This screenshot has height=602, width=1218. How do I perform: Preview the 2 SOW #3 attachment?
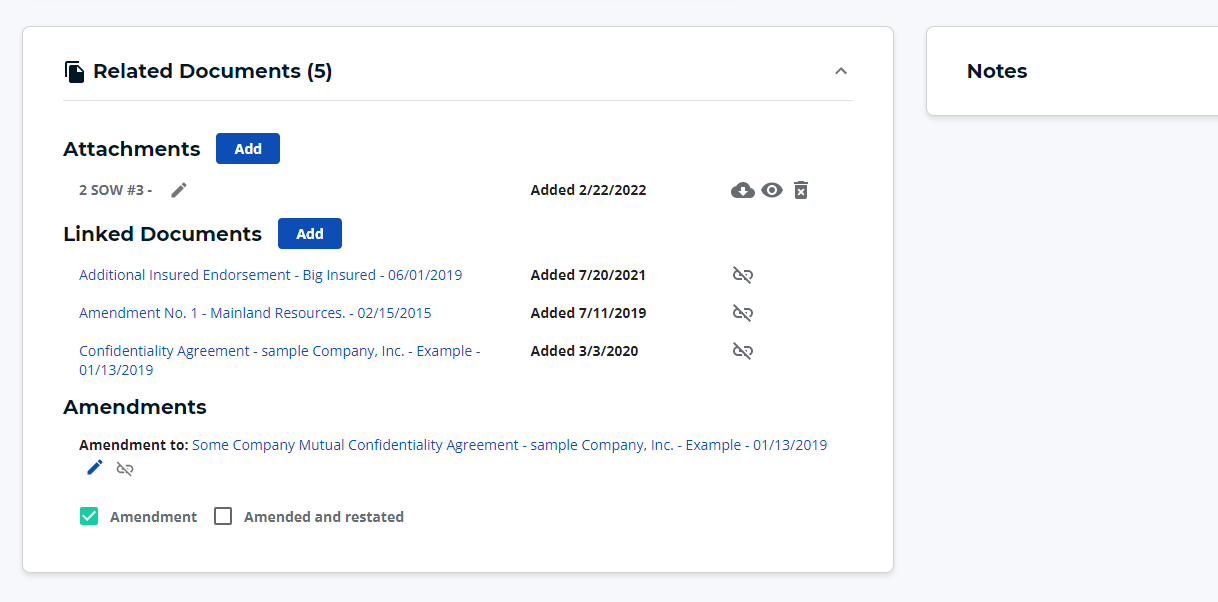pos(772,190)
